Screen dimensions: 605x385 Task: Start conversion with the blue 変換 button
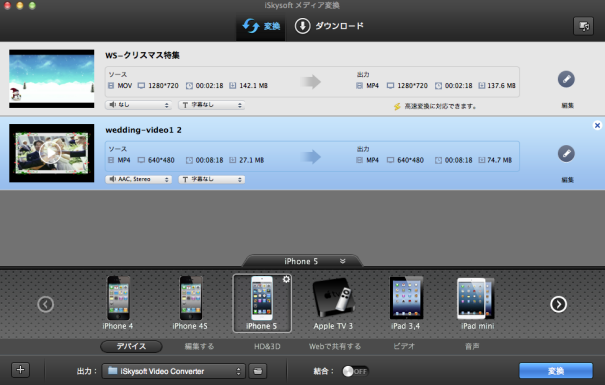(x=556, y=371)
